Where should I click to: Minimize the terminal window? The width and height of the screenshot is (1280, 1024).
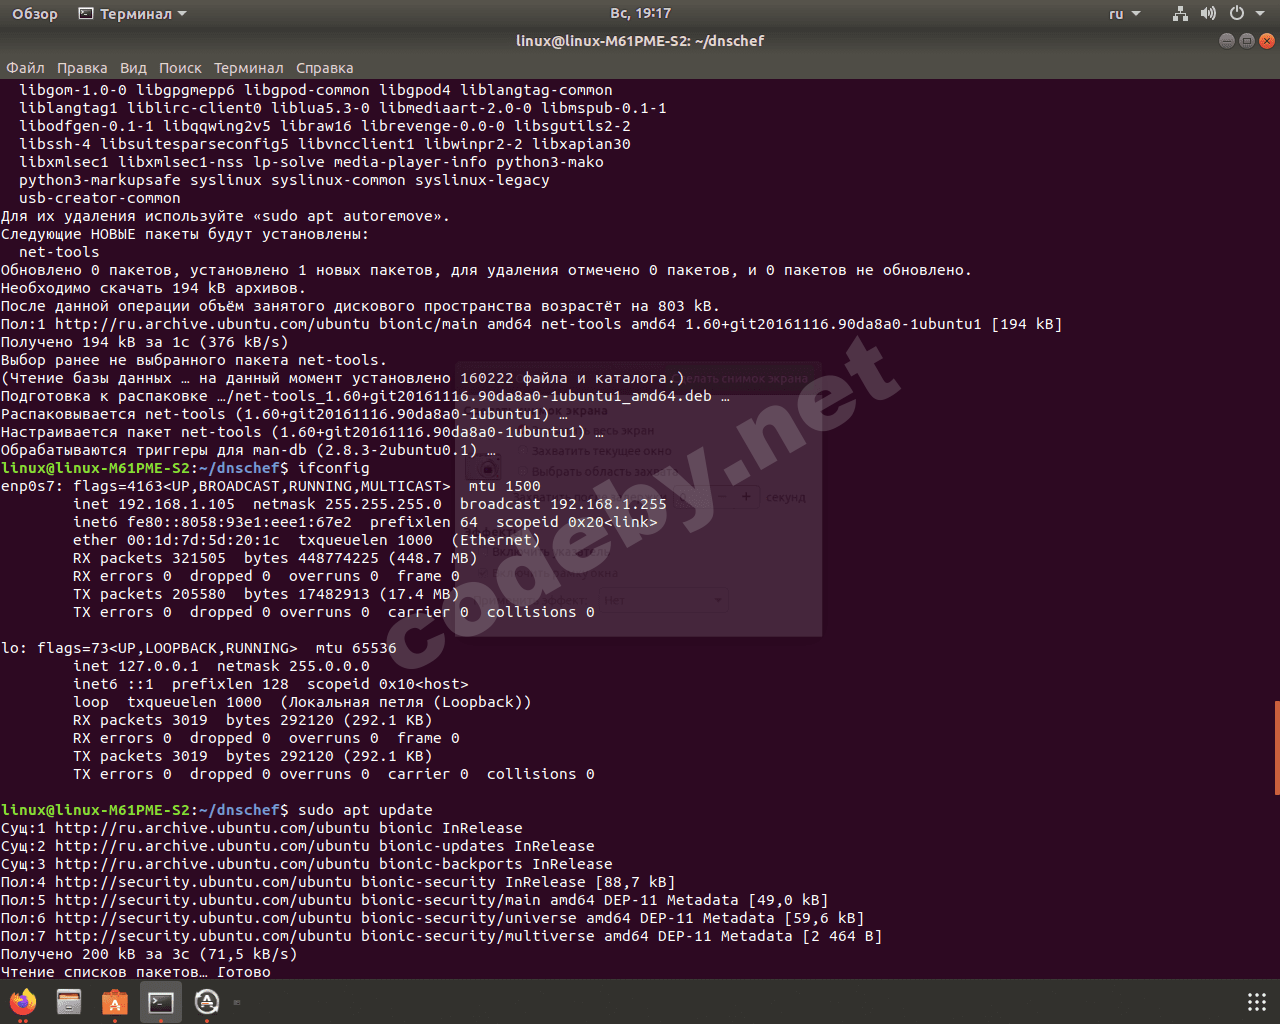(x=1227, y=41)
